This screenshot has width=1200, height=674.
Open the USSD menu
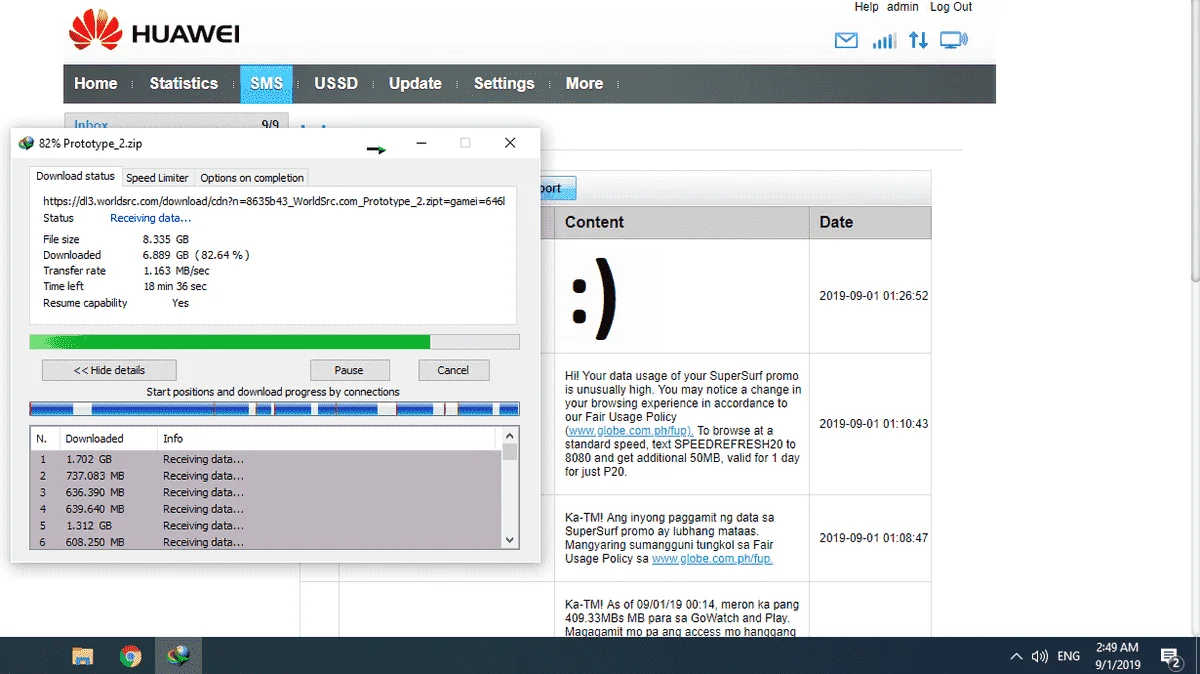(336, 84)
